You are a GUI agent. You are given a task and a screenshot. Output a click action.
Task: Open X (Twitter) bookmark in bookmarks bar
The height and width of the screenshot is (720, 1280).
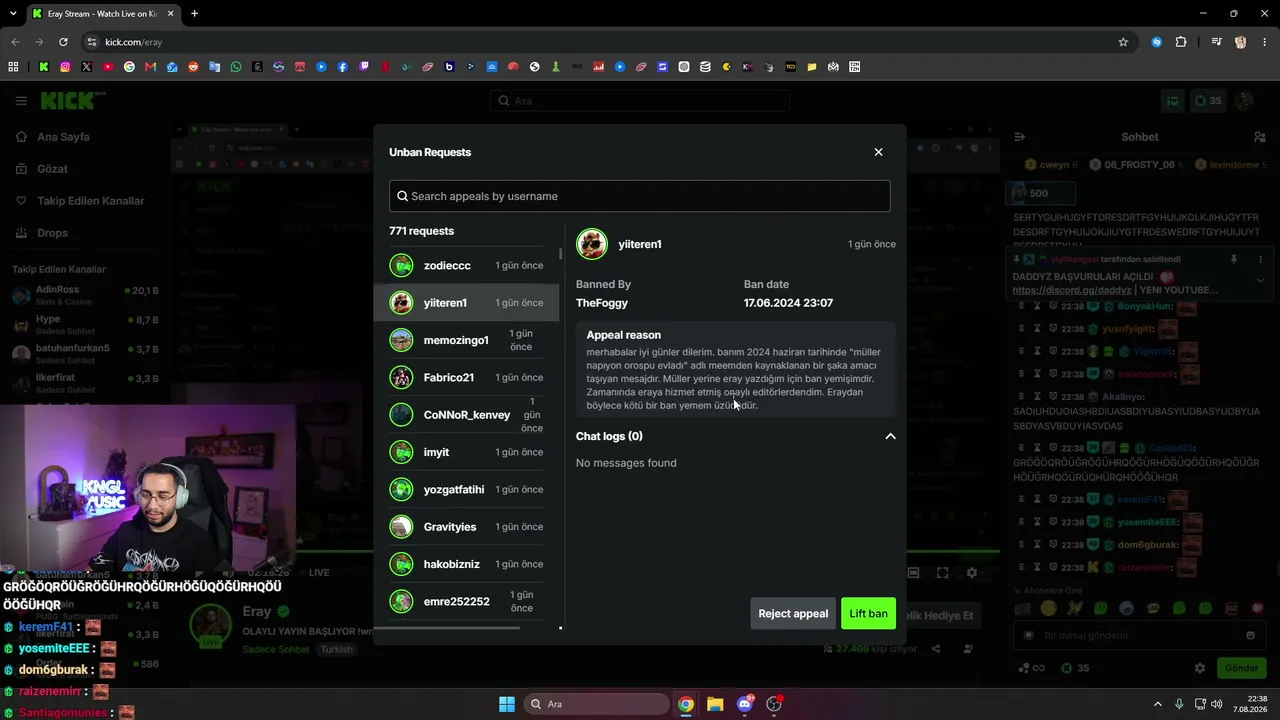[86, 67]
